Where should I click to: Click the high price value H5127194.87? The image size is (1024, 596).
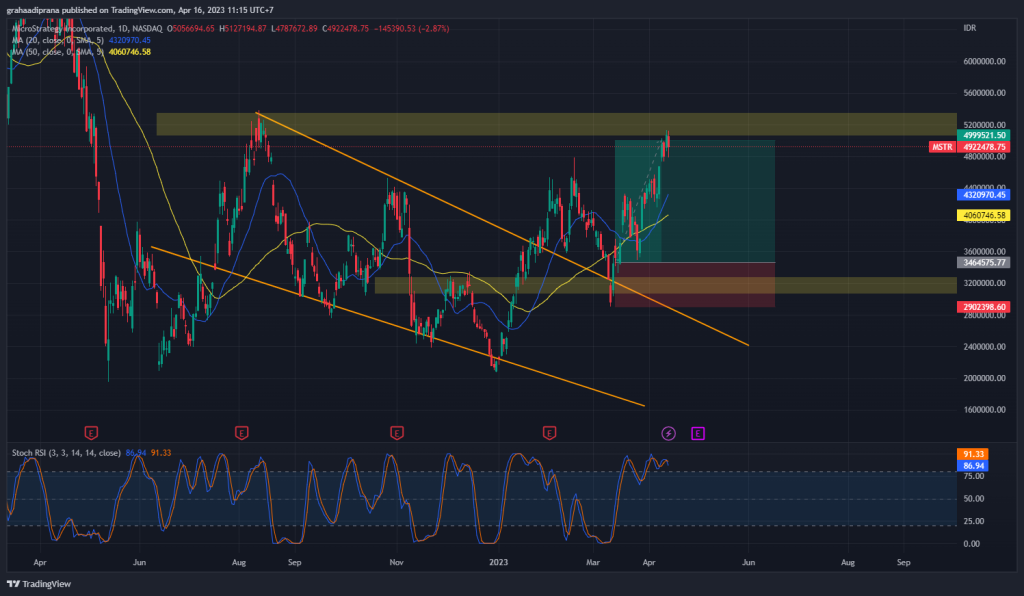click(242, 29)
